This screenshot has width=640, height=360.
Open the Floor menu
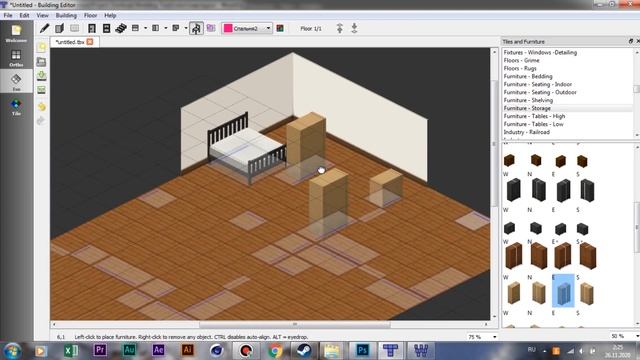click(91, 15)
